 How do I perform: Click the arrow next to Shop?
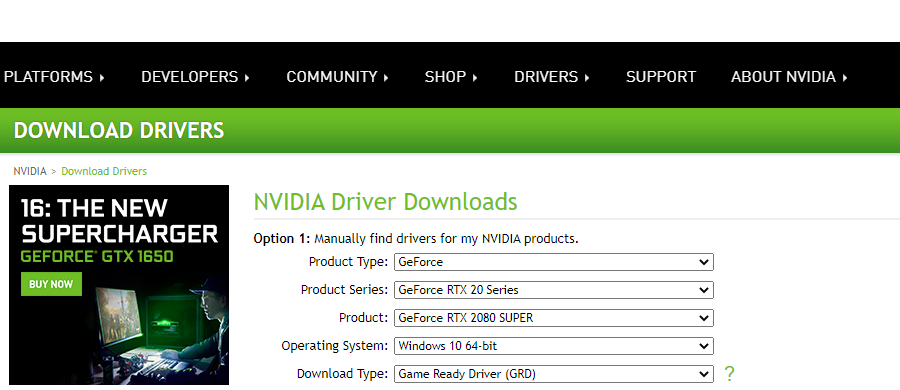(x=475, y=78)
